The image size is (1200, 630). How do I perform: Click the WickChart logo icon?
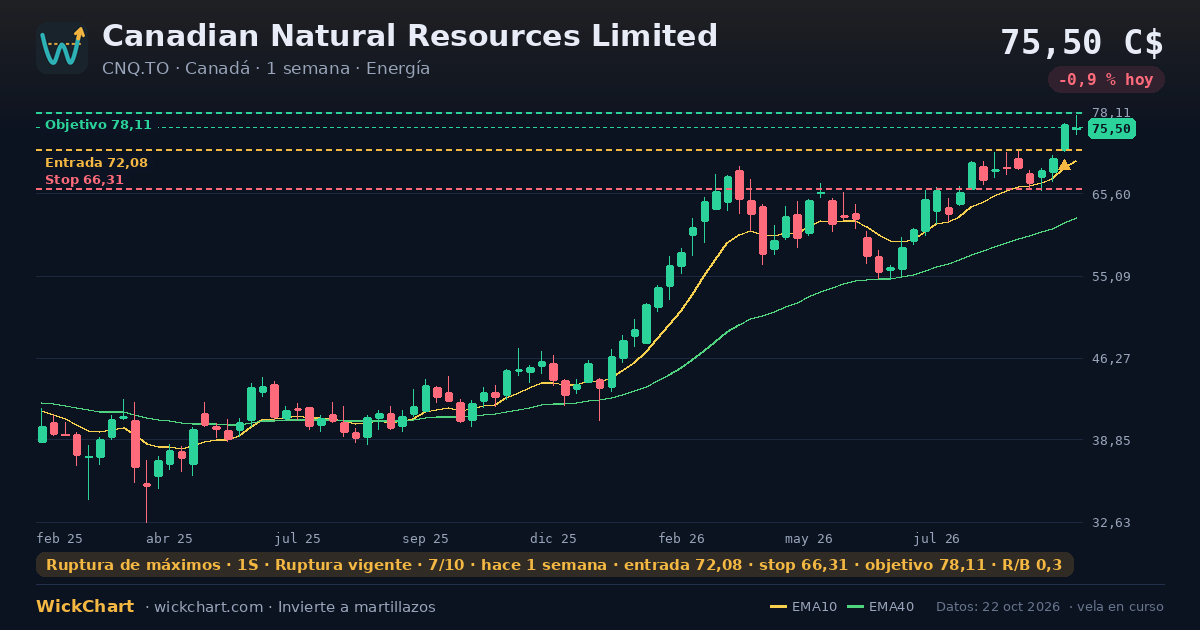pyautogui.click(x=62, y=48)
